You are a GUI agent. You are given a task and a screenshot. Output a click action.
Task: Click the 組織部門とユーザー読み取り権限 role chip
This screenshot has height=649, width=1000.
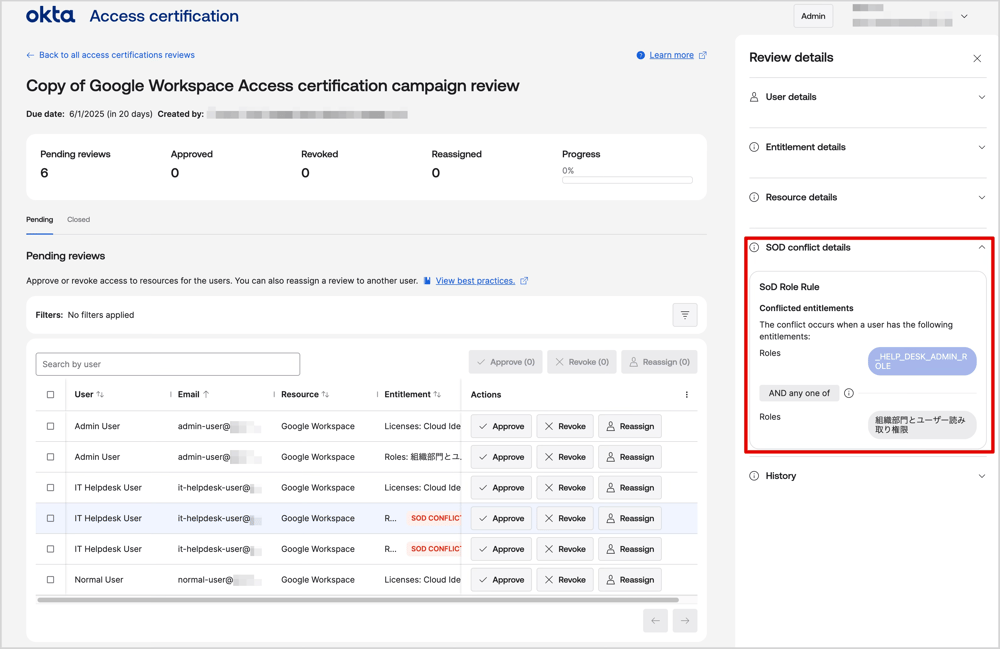pos(922,425)
